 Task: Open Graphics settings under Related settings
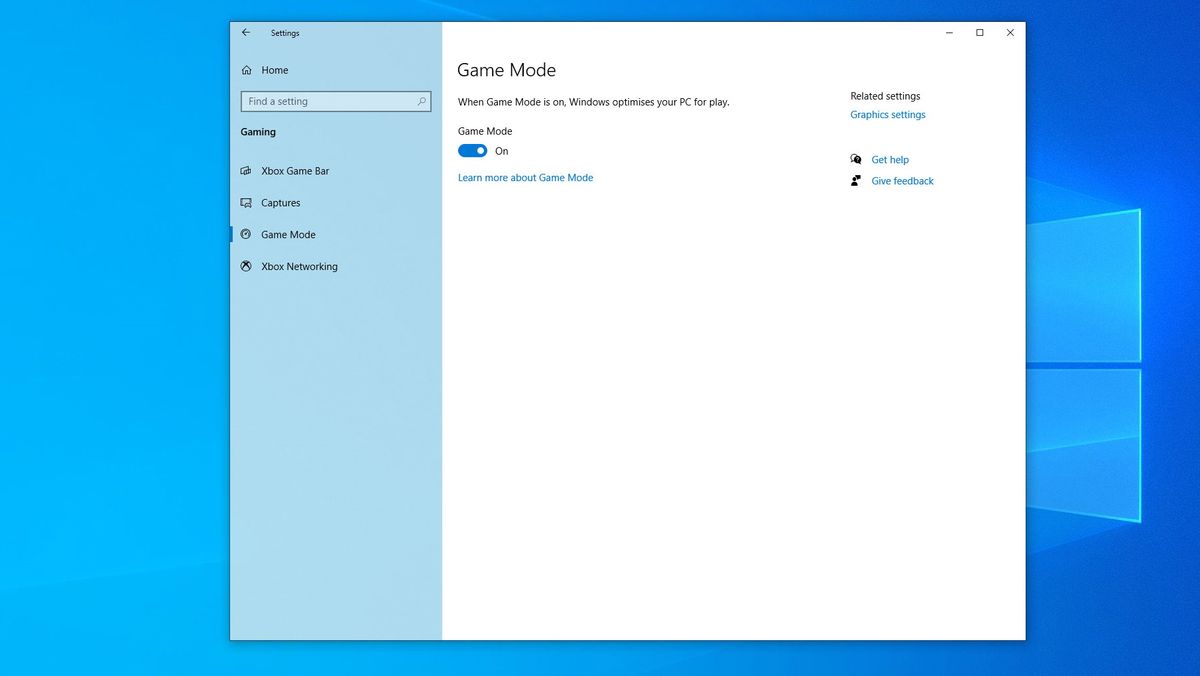[887, 114]
